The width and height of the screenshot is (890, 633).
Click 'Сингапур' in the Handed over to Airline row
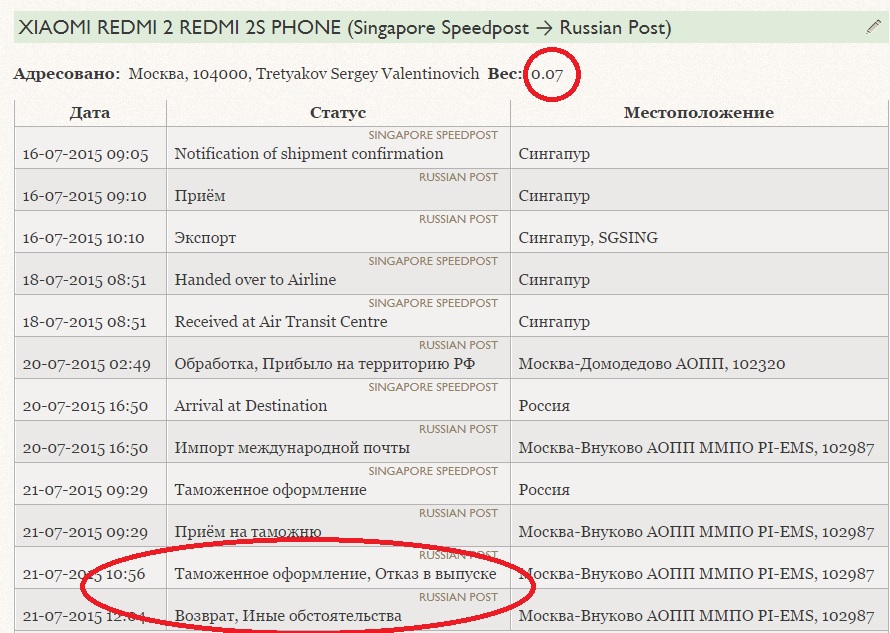(x=554, y=280)
